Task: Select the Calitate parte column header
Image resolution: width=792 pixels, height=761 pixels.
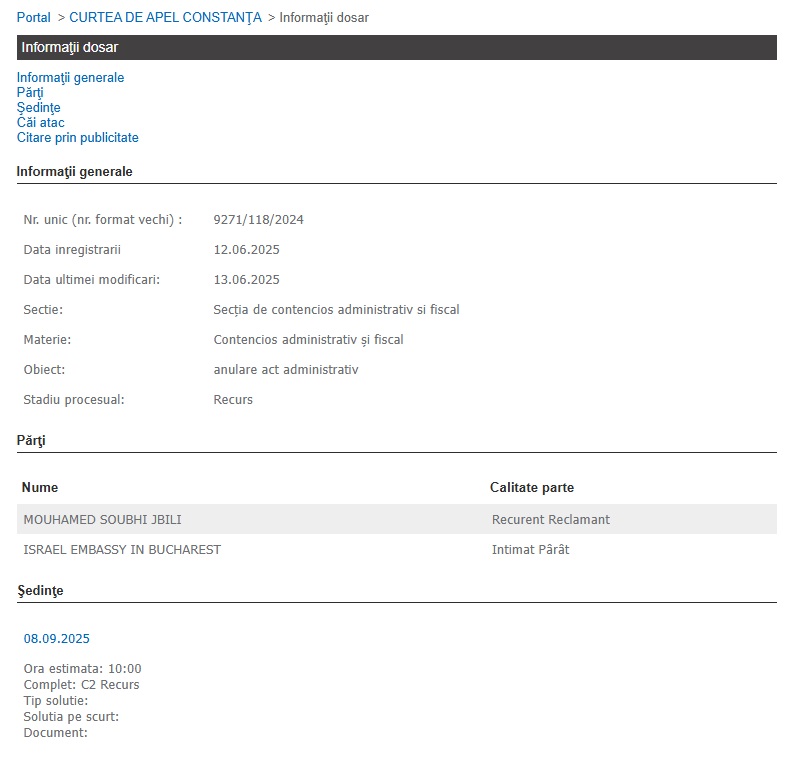Action: [x=532, y=487]
